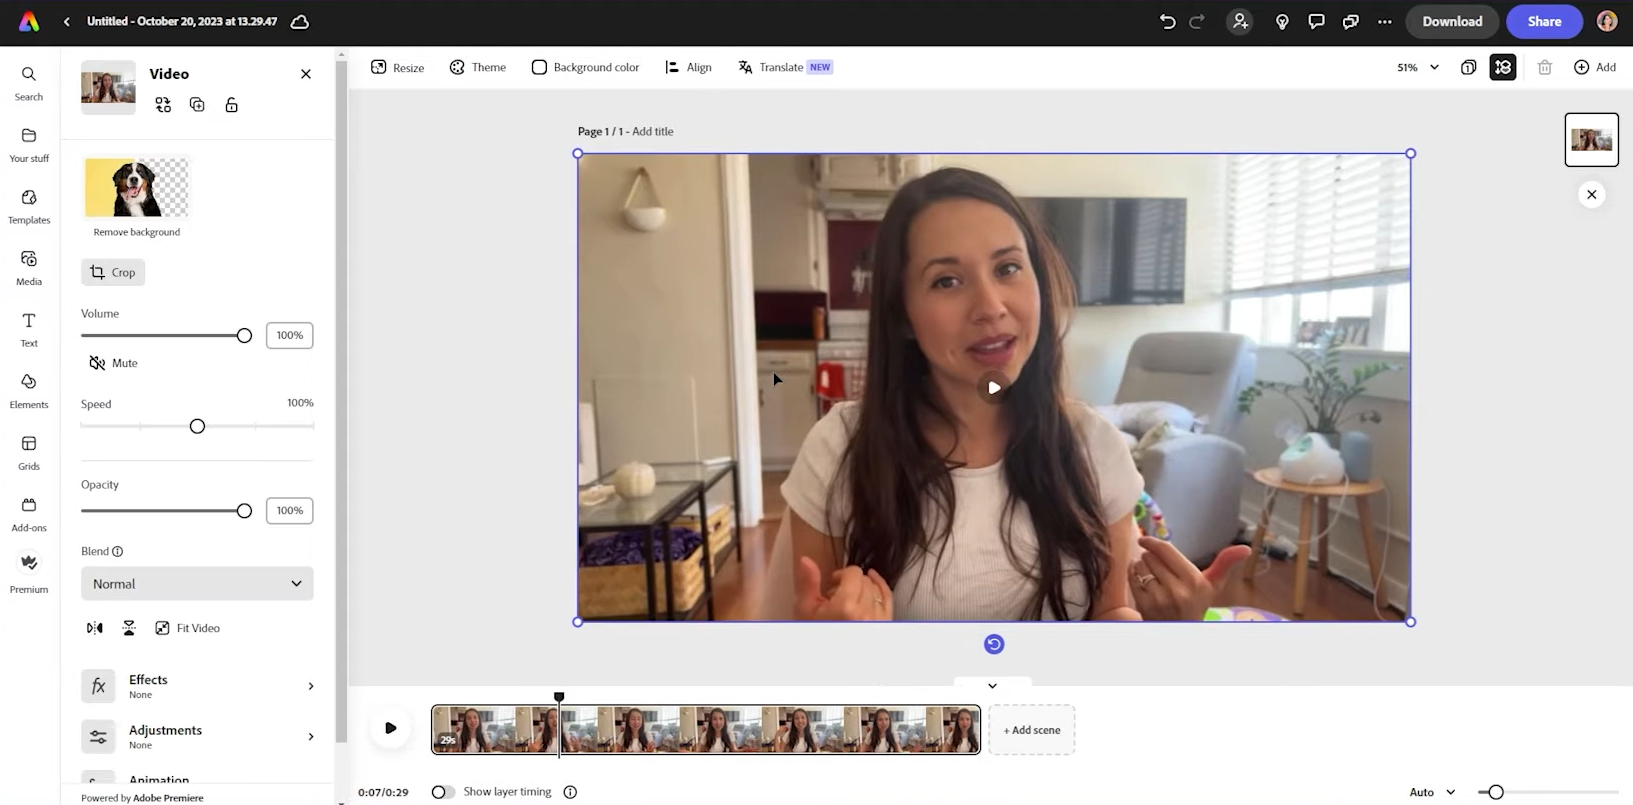Click the replace video icon in Video panel
This screenshot has width=1633, height=805.
163,104
